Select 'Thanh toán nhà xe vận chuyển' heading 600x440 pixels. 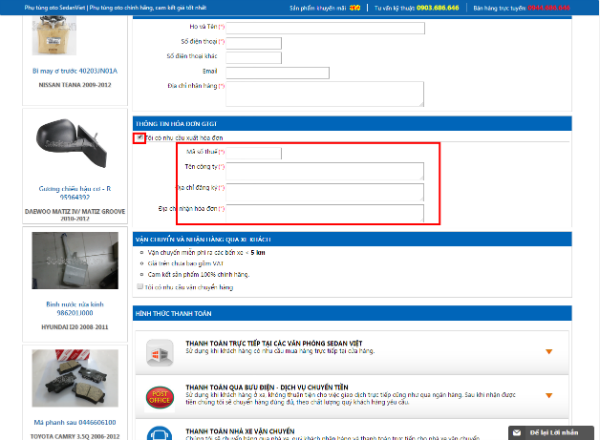click(240, 431)
